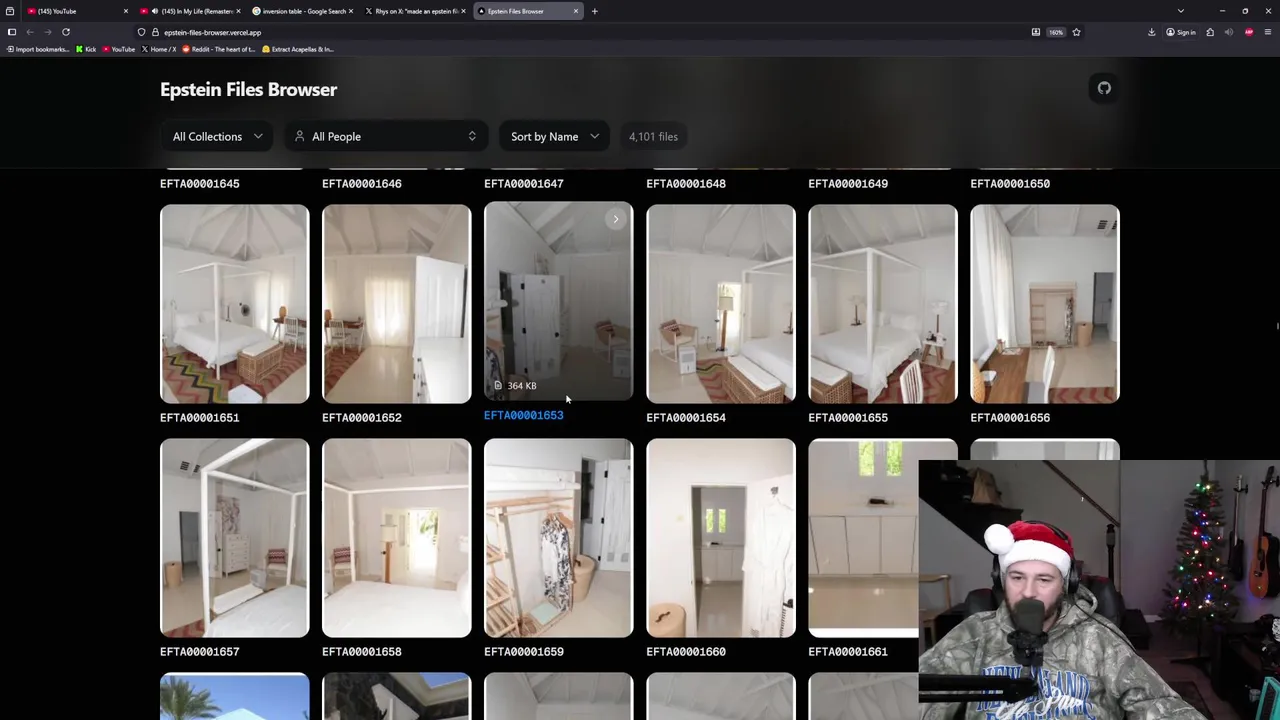The width and height of the screenshot is (1280, 720).
Task: Open the GitHub repository icon
Action: click(x=1104, y=88)
